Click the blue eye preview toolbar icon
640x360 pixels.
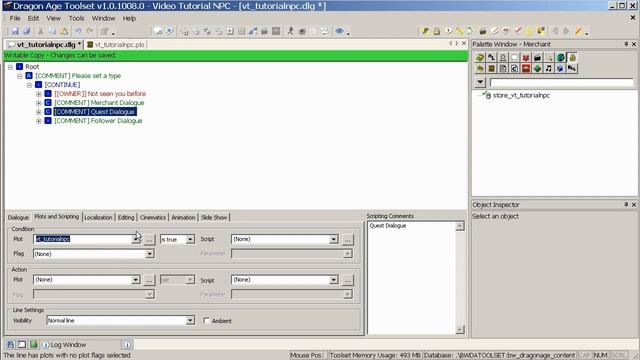(339, 31)
